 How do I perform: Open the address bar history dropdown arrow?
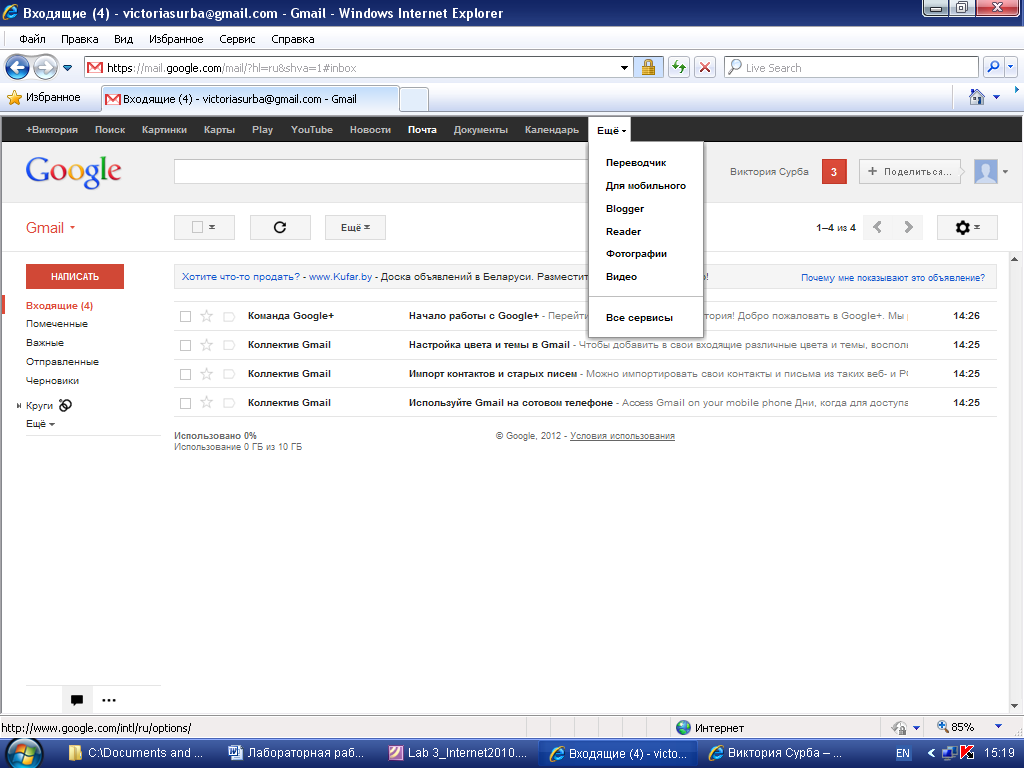pos(624,67)
